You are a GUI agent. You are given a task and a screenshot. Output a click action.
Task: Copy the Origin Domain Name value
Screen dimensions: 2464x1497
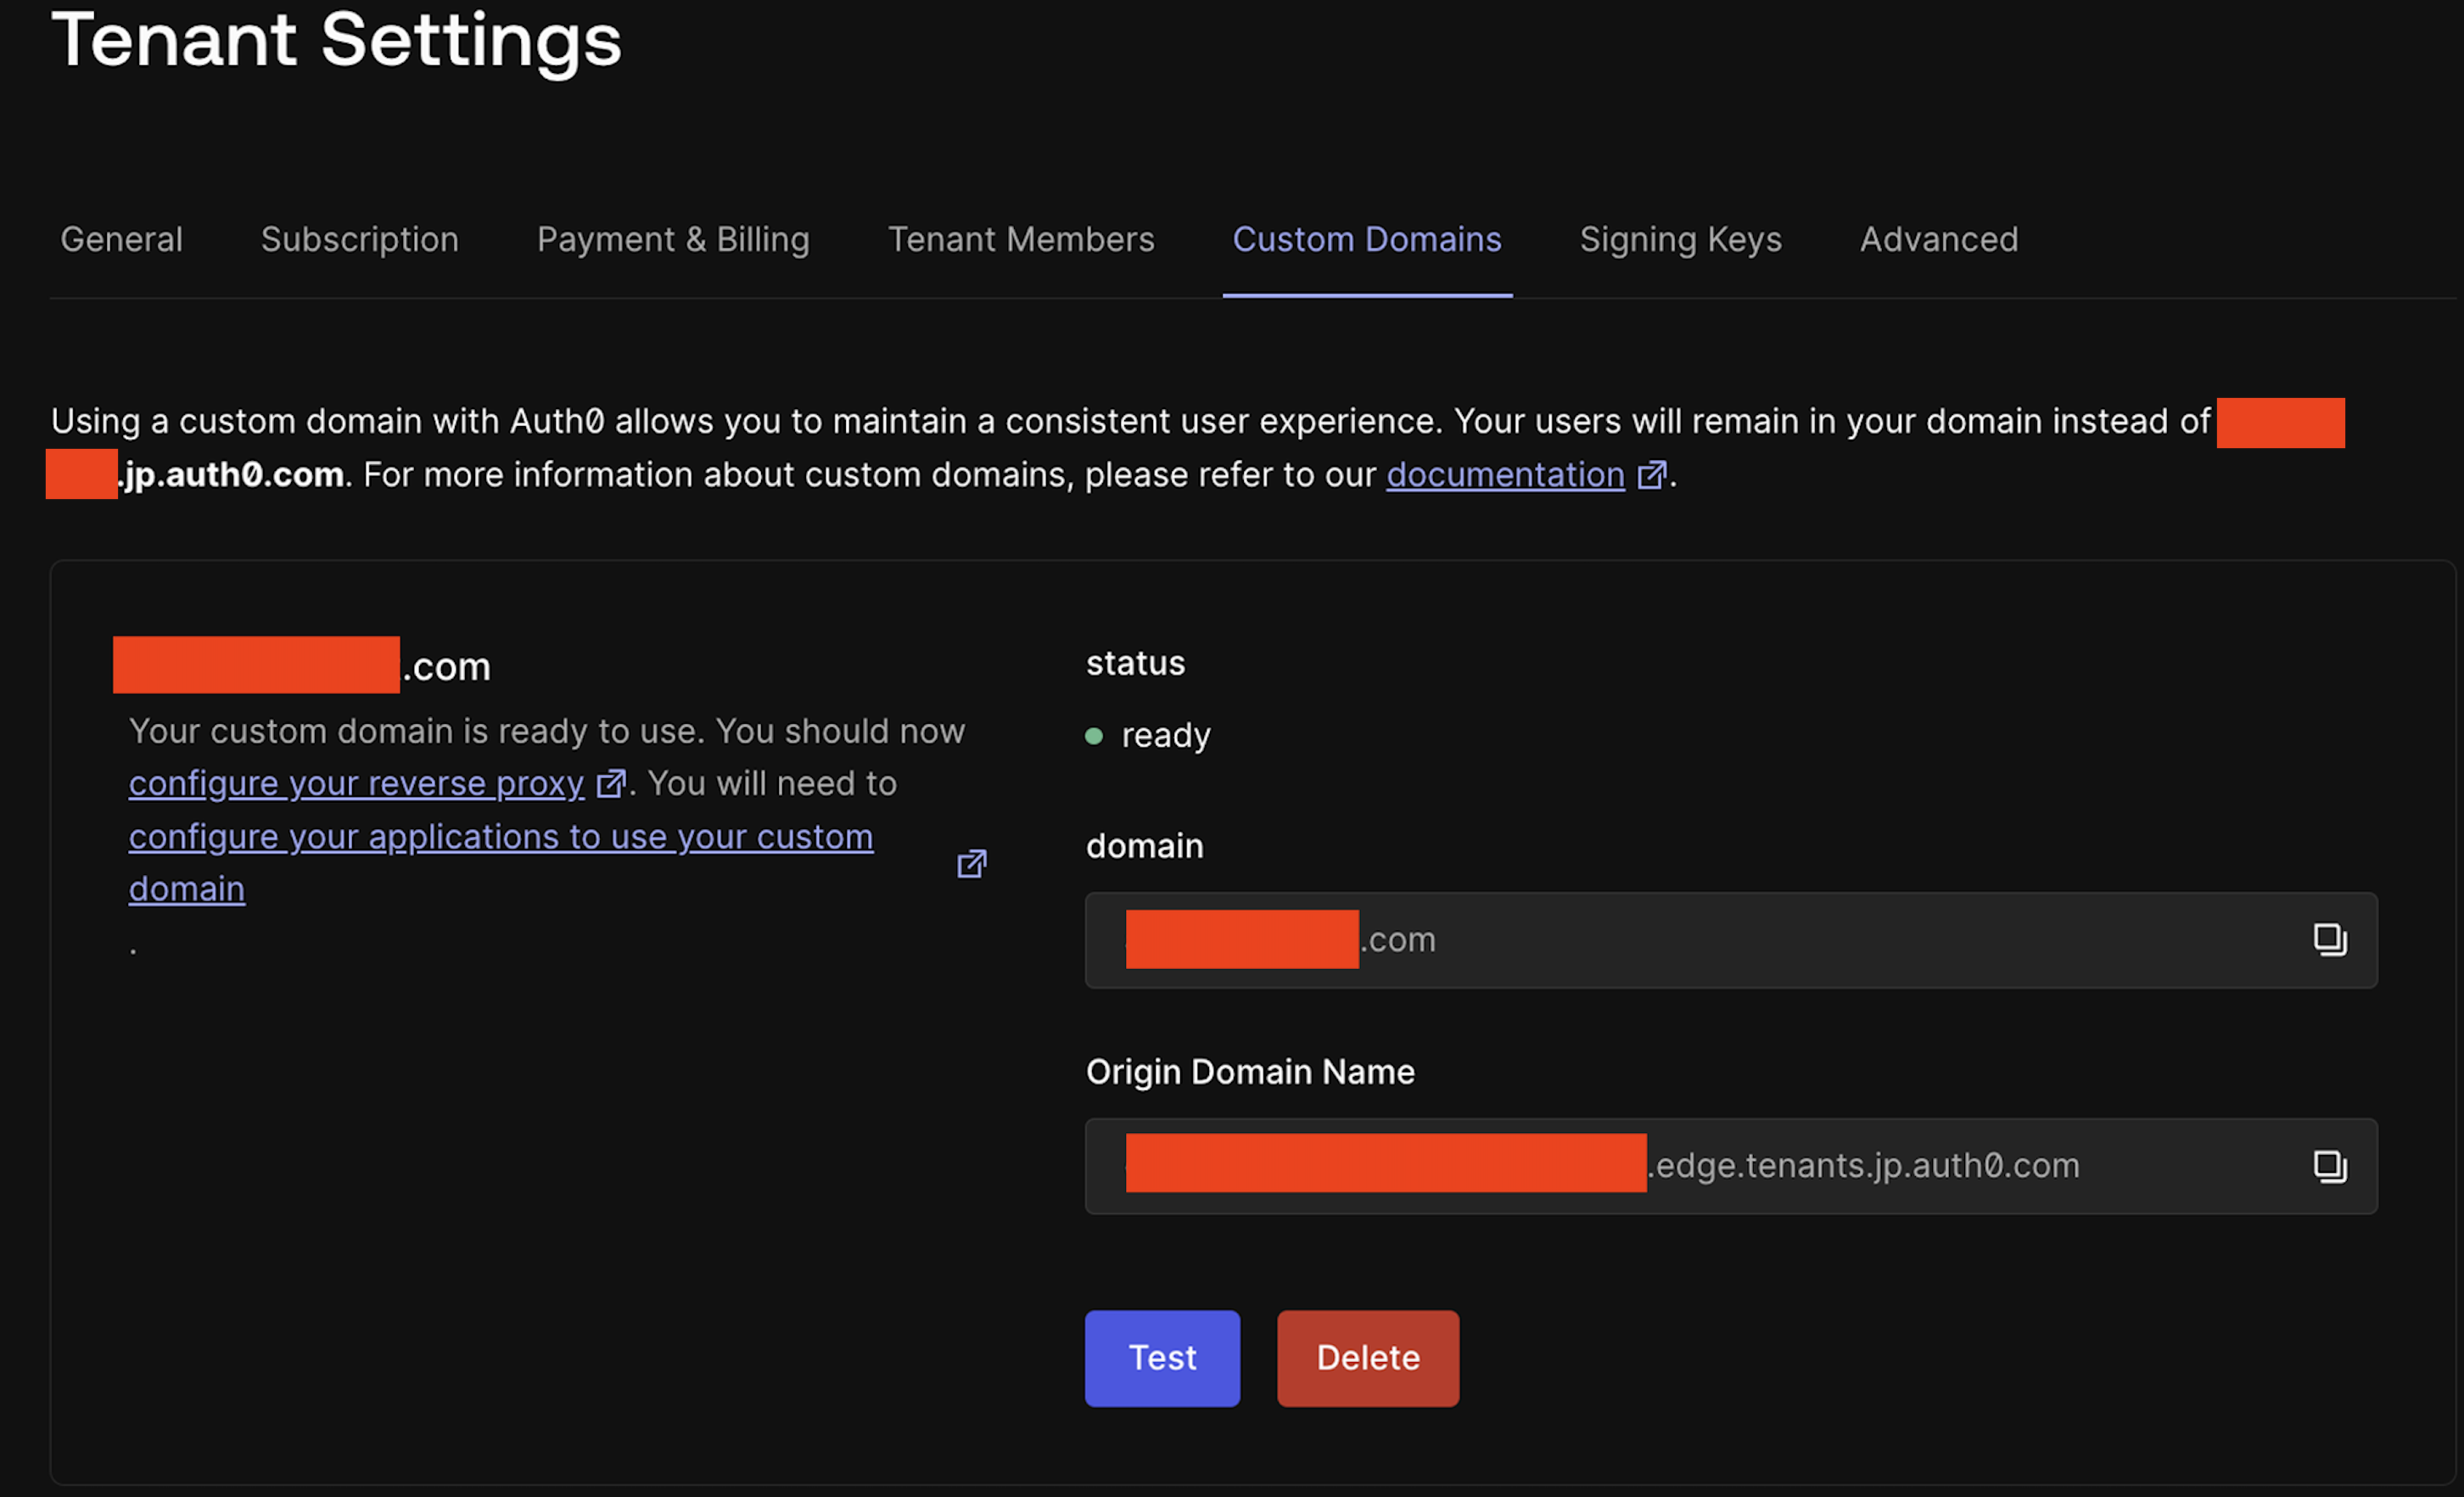click(x=2329, y=1166)
